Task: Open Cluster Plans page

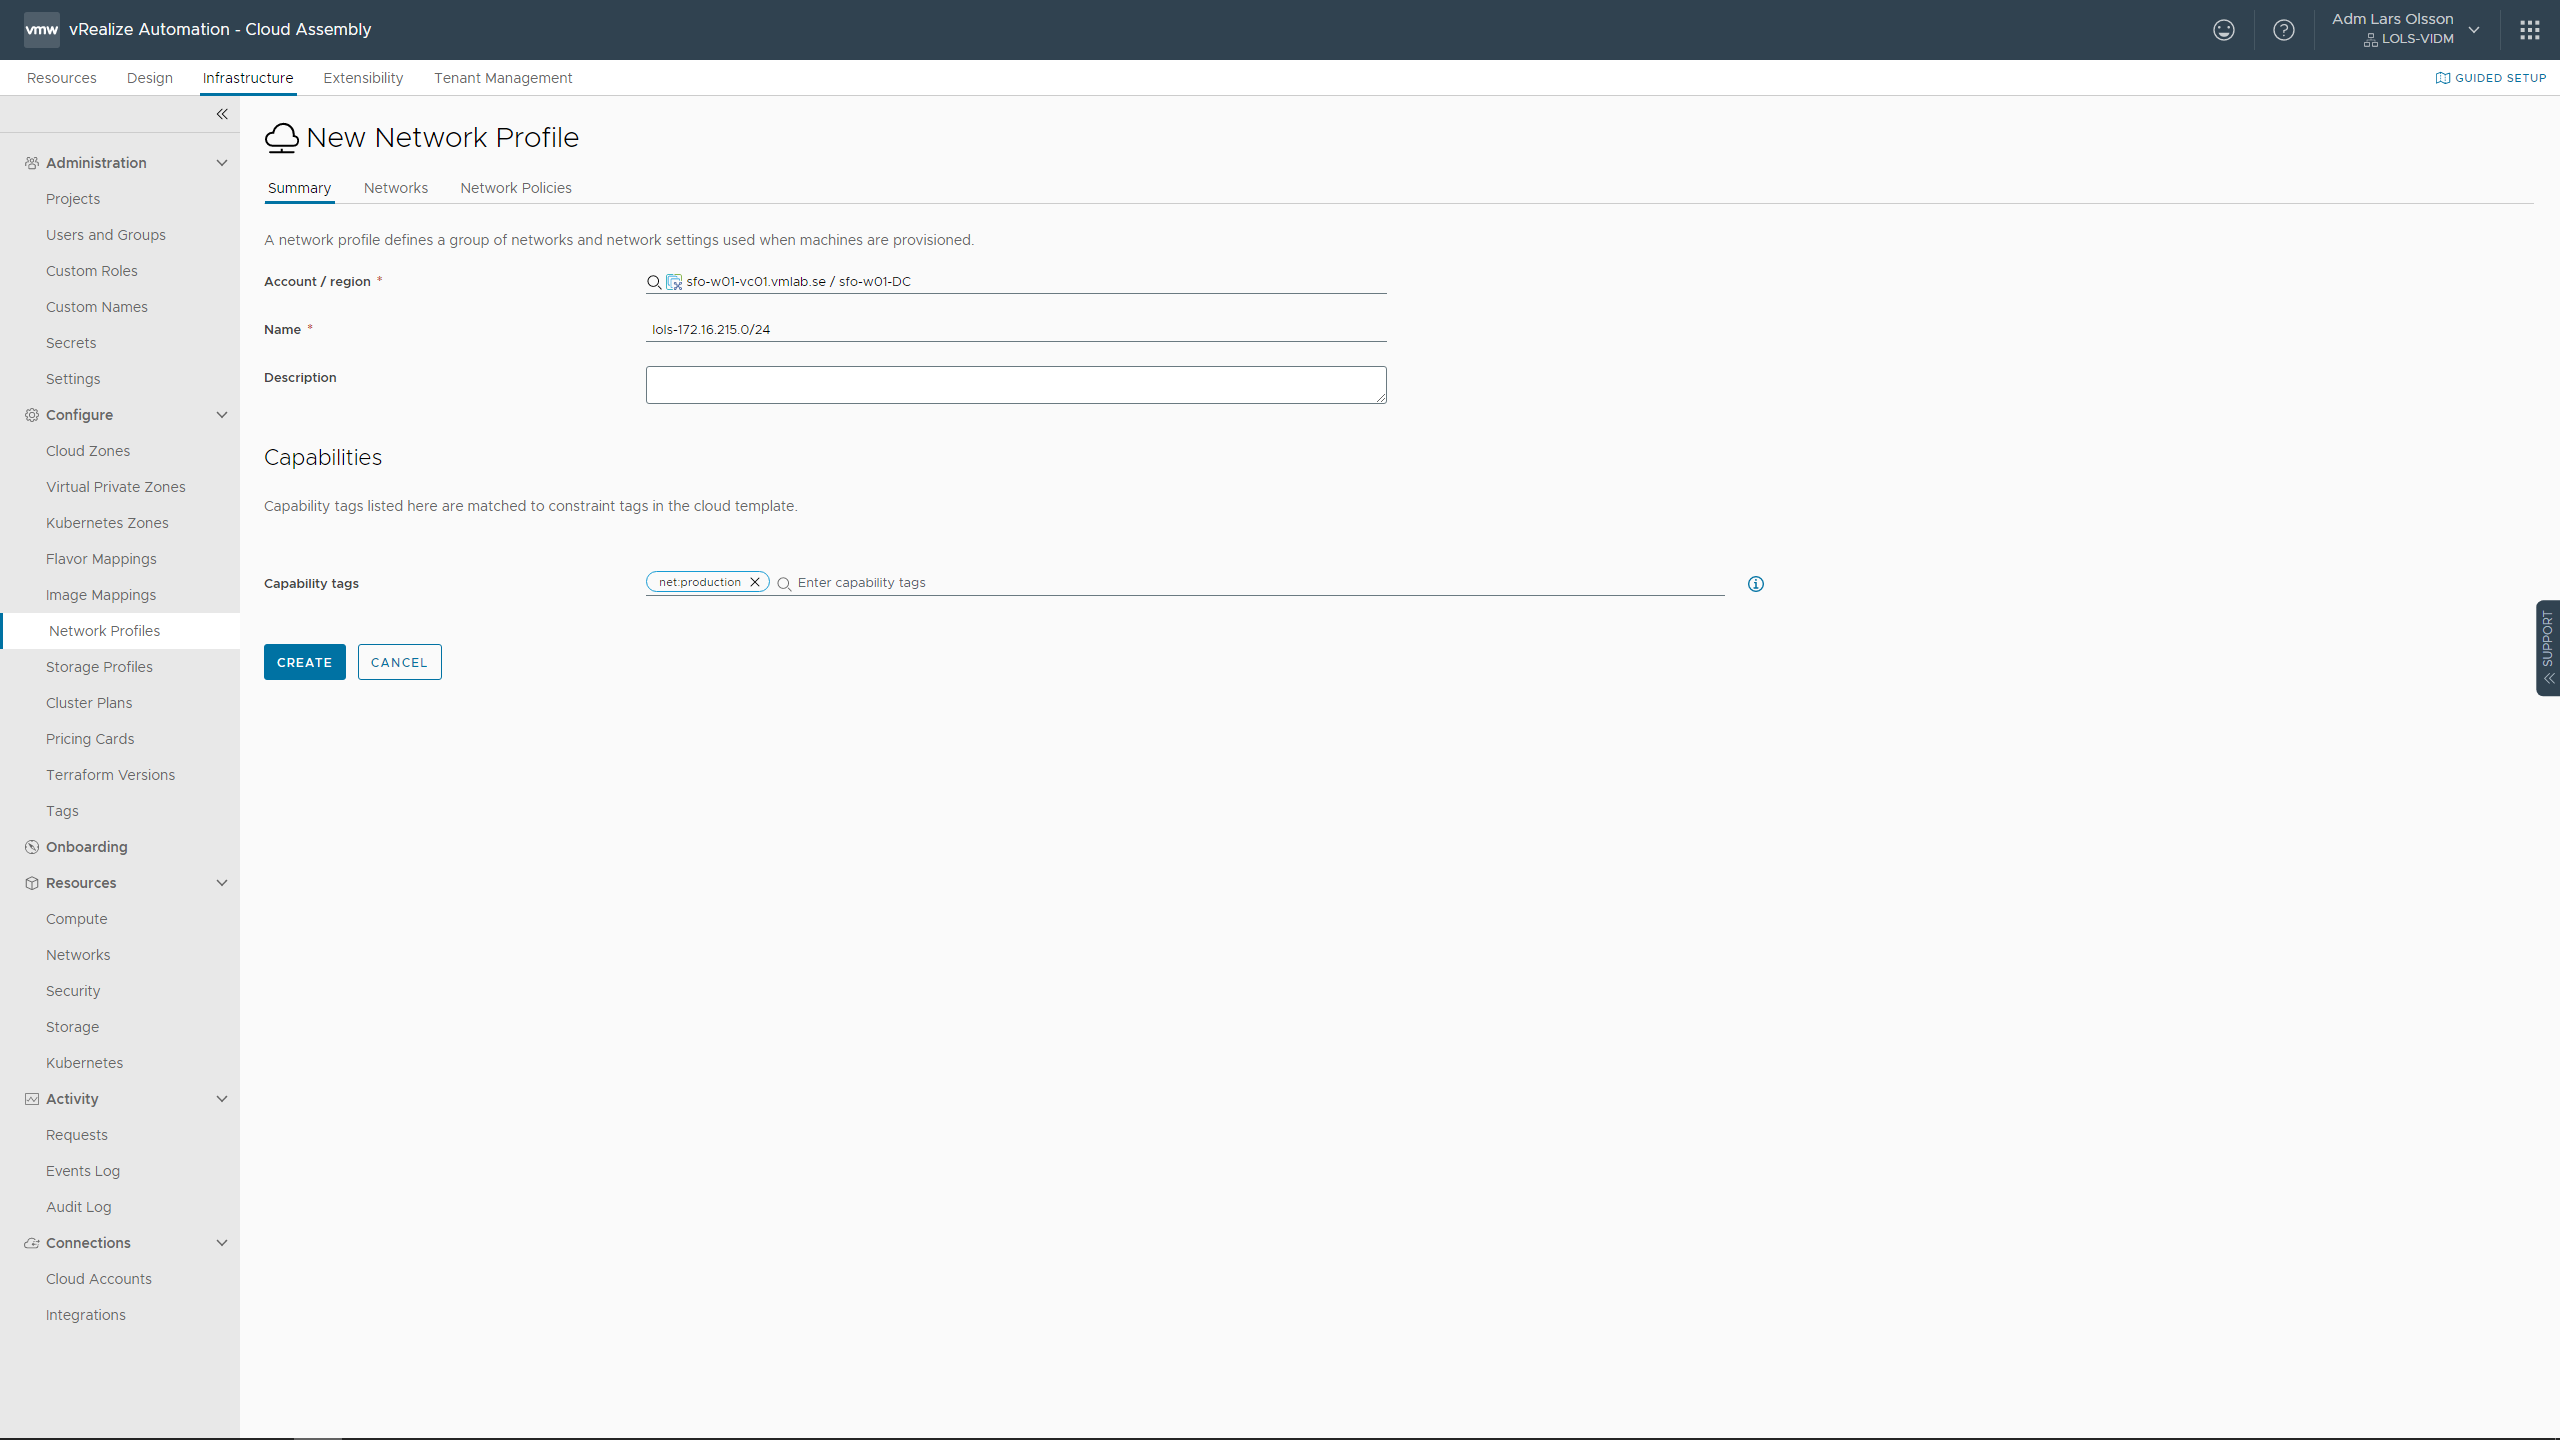Action: 89,703
